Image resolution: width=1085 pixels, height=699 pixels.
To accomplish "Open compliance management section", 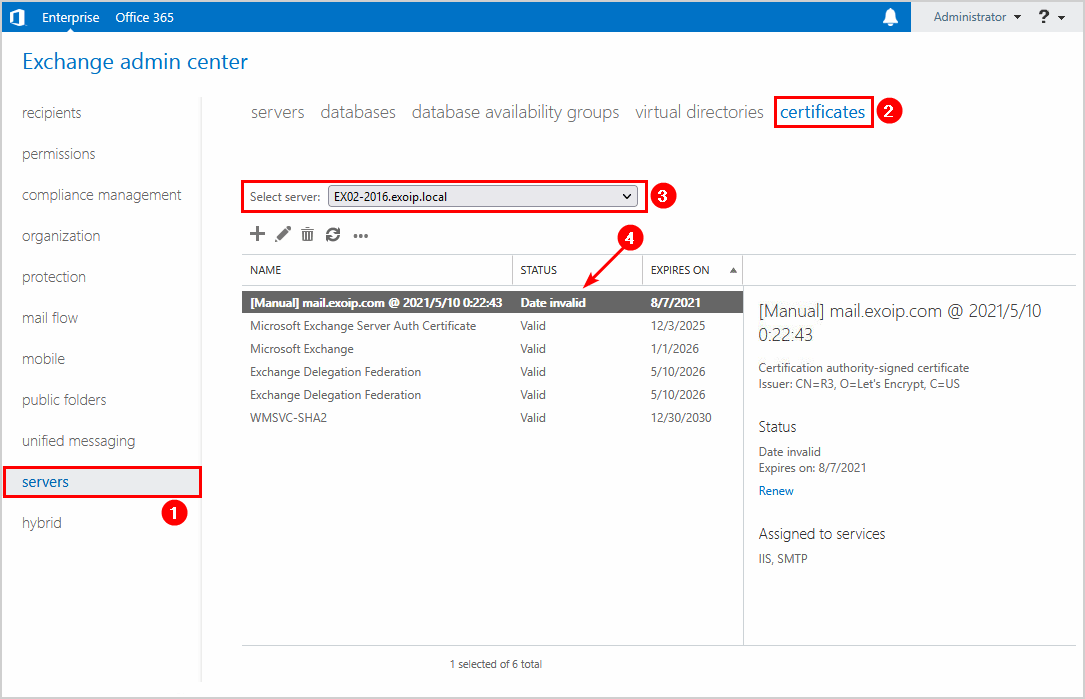I will pyautogui.click(x=102, y=195).
